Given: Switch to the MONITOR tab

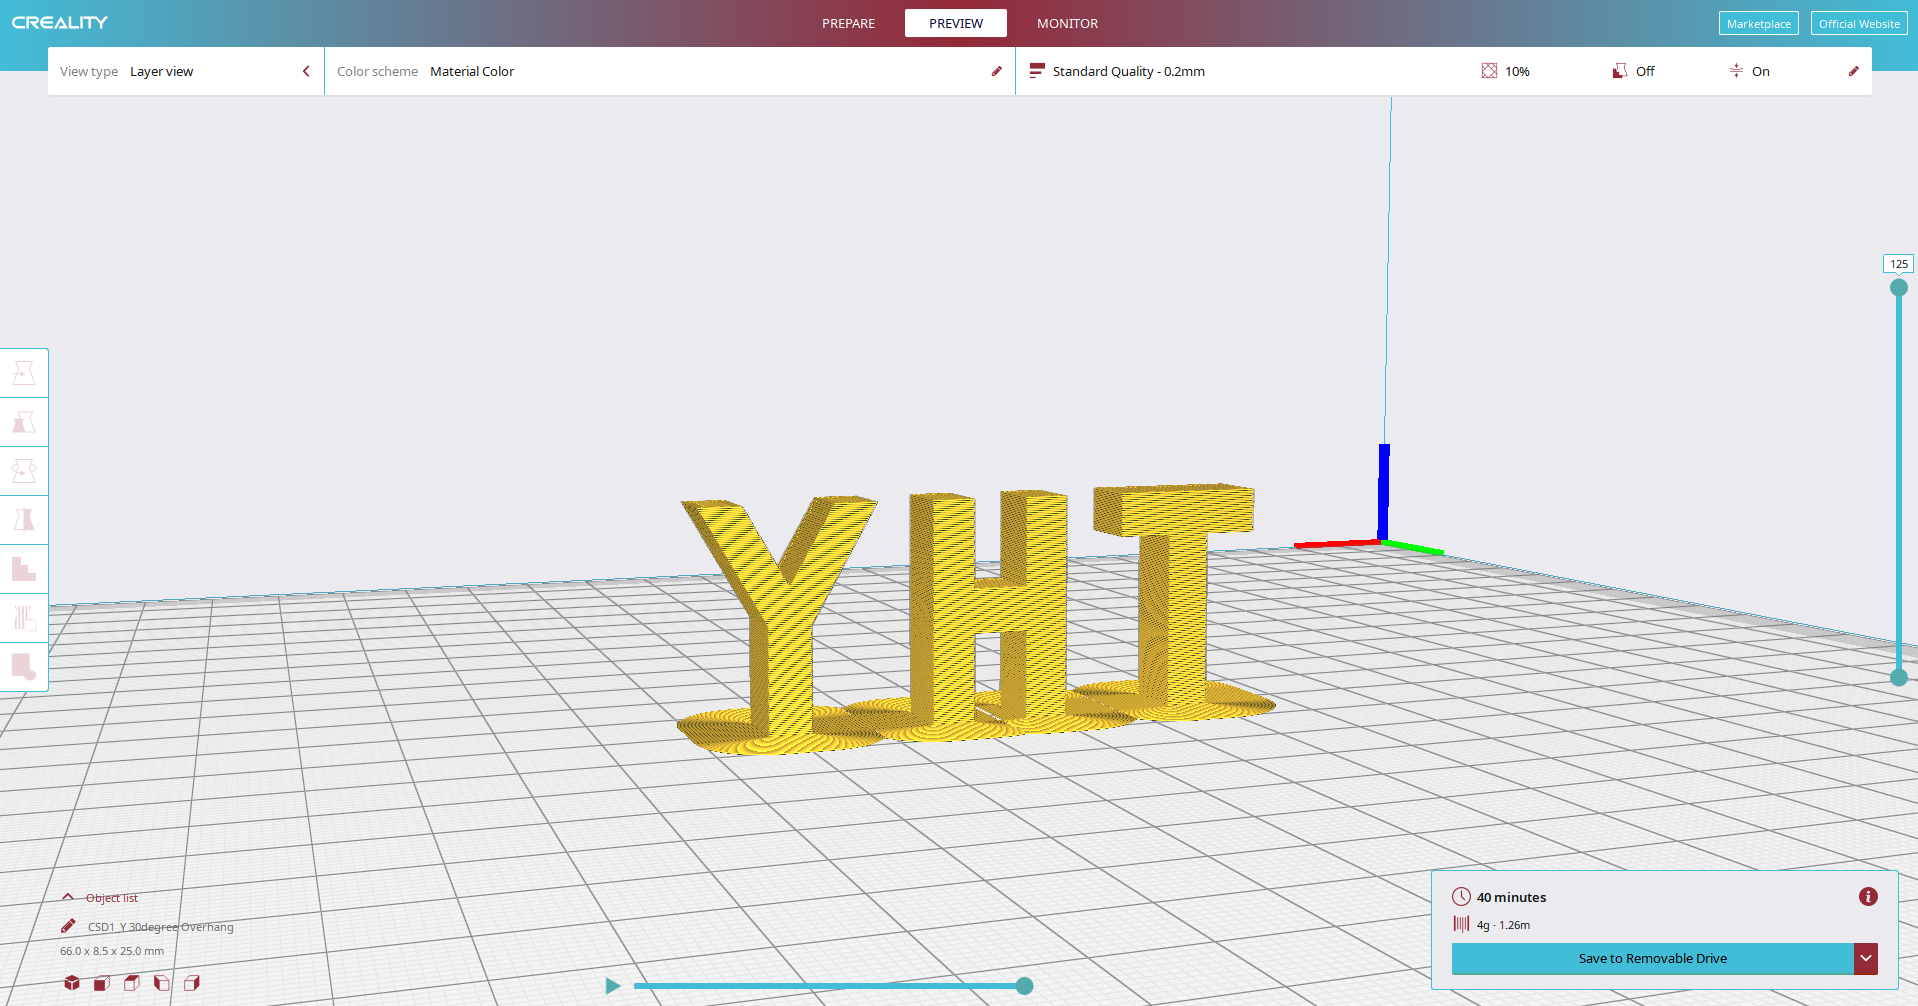Looking at the screenshot, I should point(1067,23).
